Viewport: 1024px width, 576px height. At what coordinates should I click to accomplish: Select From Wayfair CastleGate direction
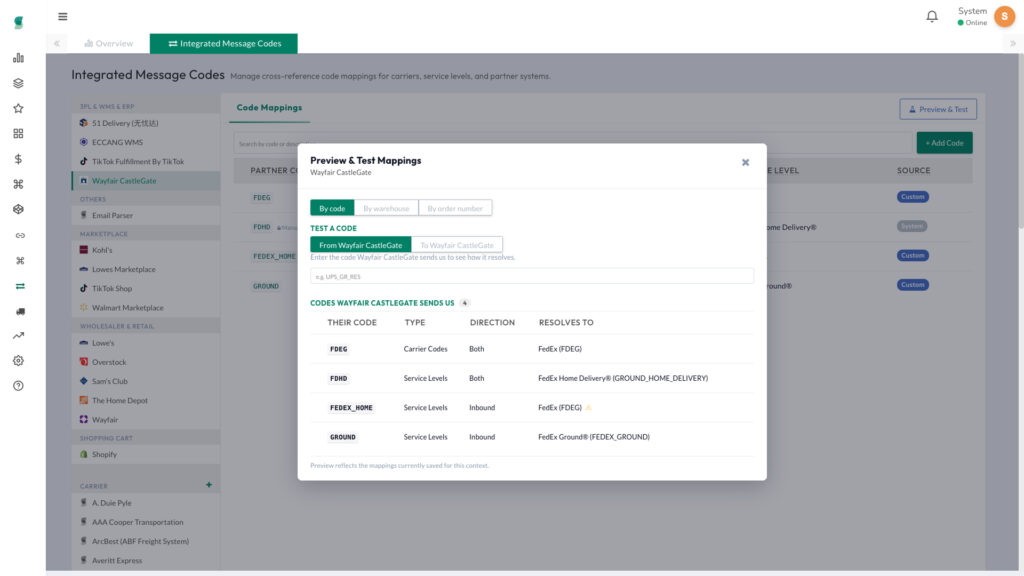pyautogui.click(x=360, y=245)
